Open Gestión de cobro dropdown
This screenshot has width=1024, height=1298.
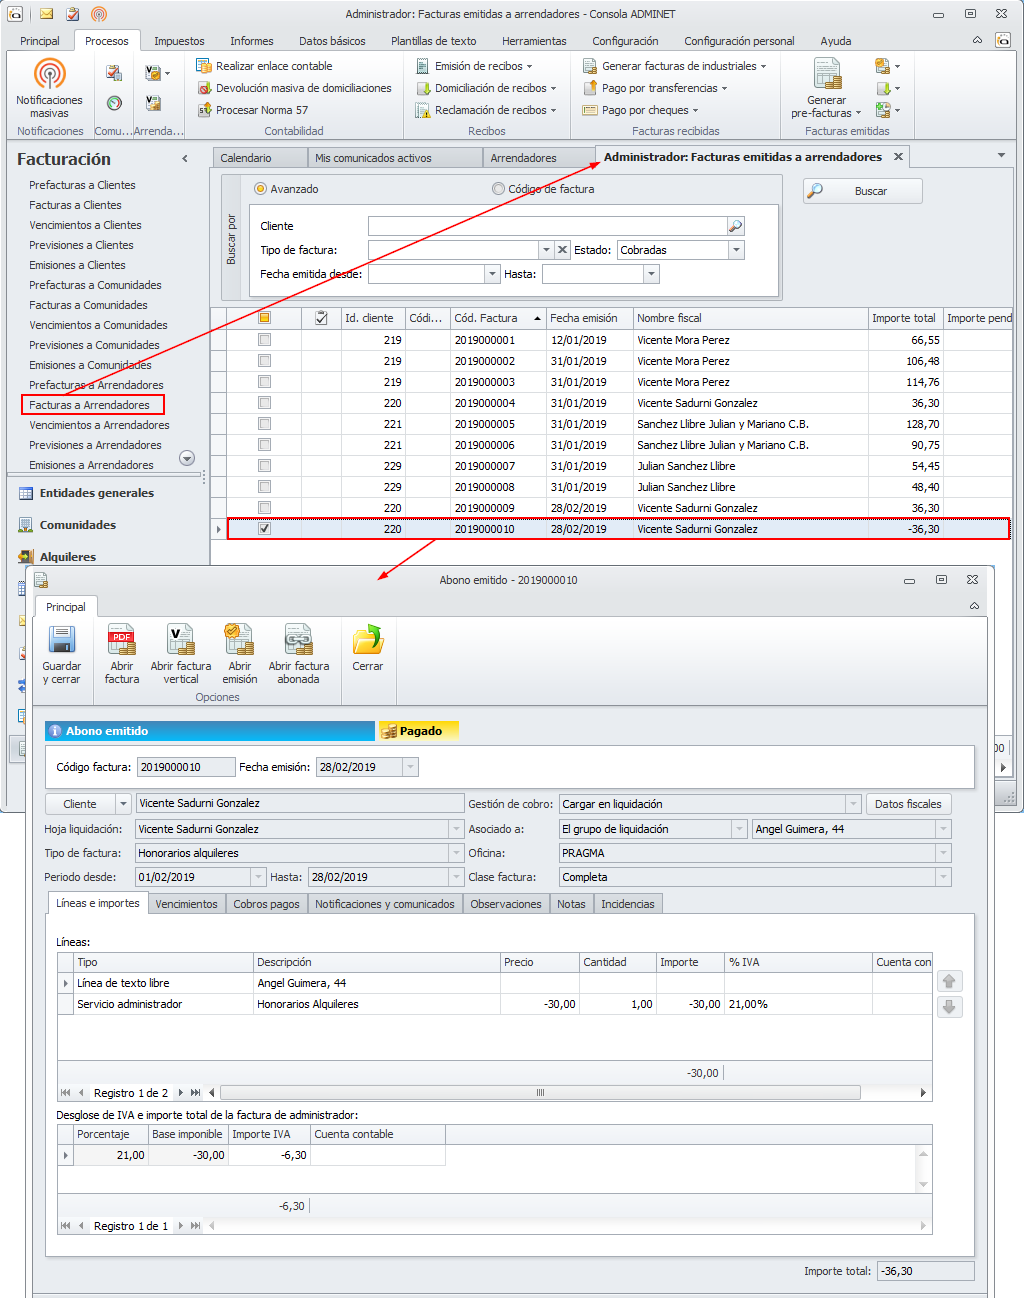point(853,804)
